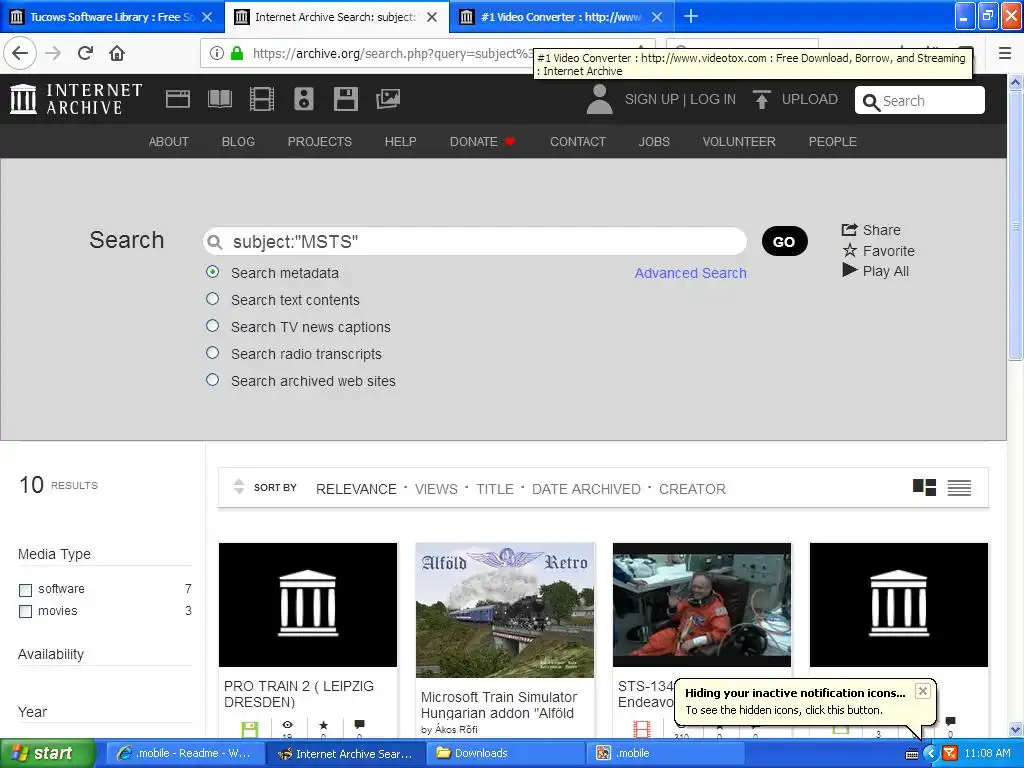1024x768 pixels.
Task: Switch to list view icon
Action: click(x=959, y=487)
